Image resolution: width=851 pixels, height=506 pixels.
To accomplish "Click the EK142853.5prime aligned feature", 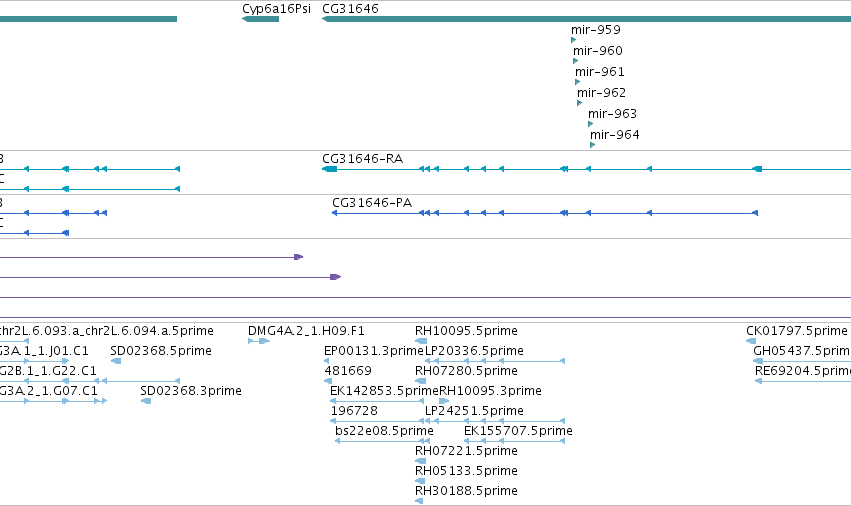I will coord(377,401).
